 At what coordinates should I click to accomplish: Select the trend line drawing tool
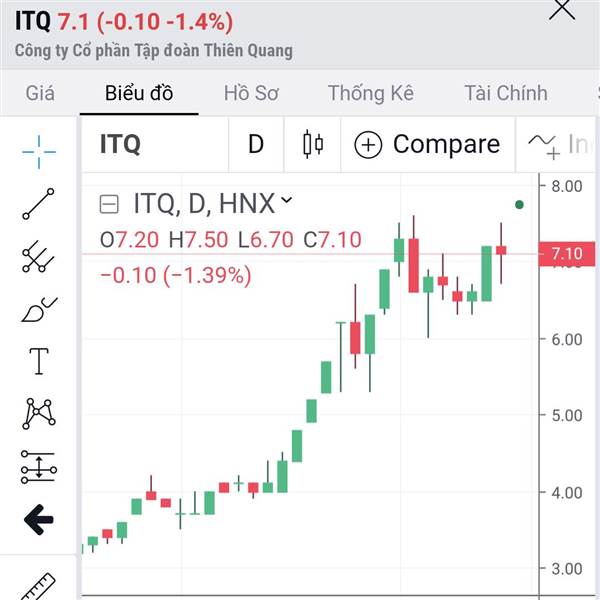pos(39,204)
